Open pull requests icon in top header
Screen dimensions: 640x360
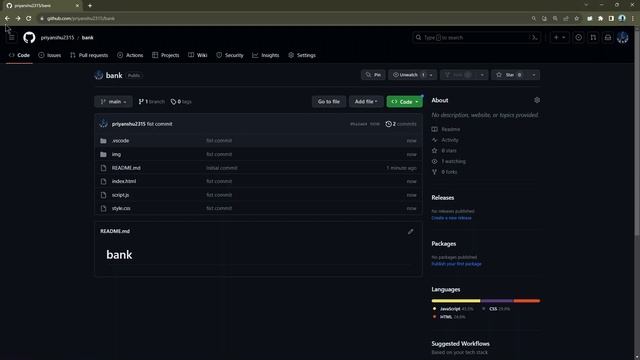click(x=593, y=38)
